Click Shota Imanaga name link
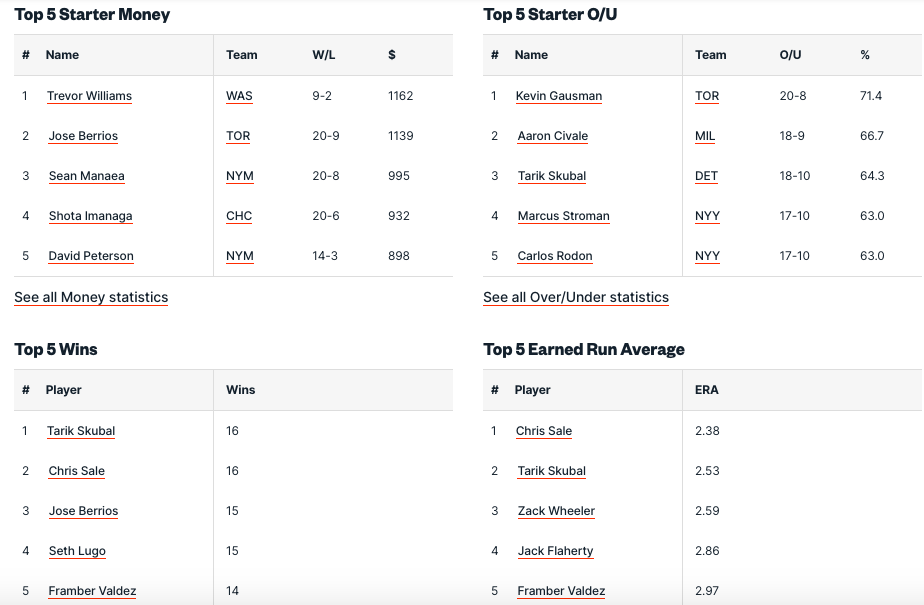Screen dimensions: 924x605 click(x=90, y=216)
